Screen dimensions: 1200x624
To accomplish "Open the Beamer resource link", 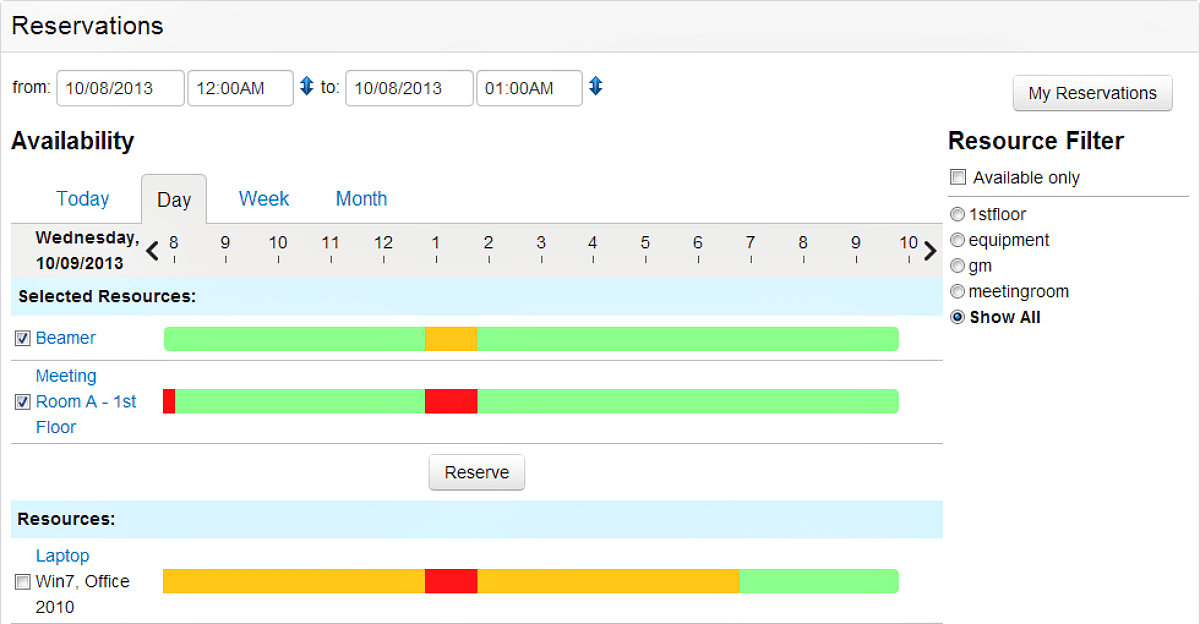I will pos(66,338).
